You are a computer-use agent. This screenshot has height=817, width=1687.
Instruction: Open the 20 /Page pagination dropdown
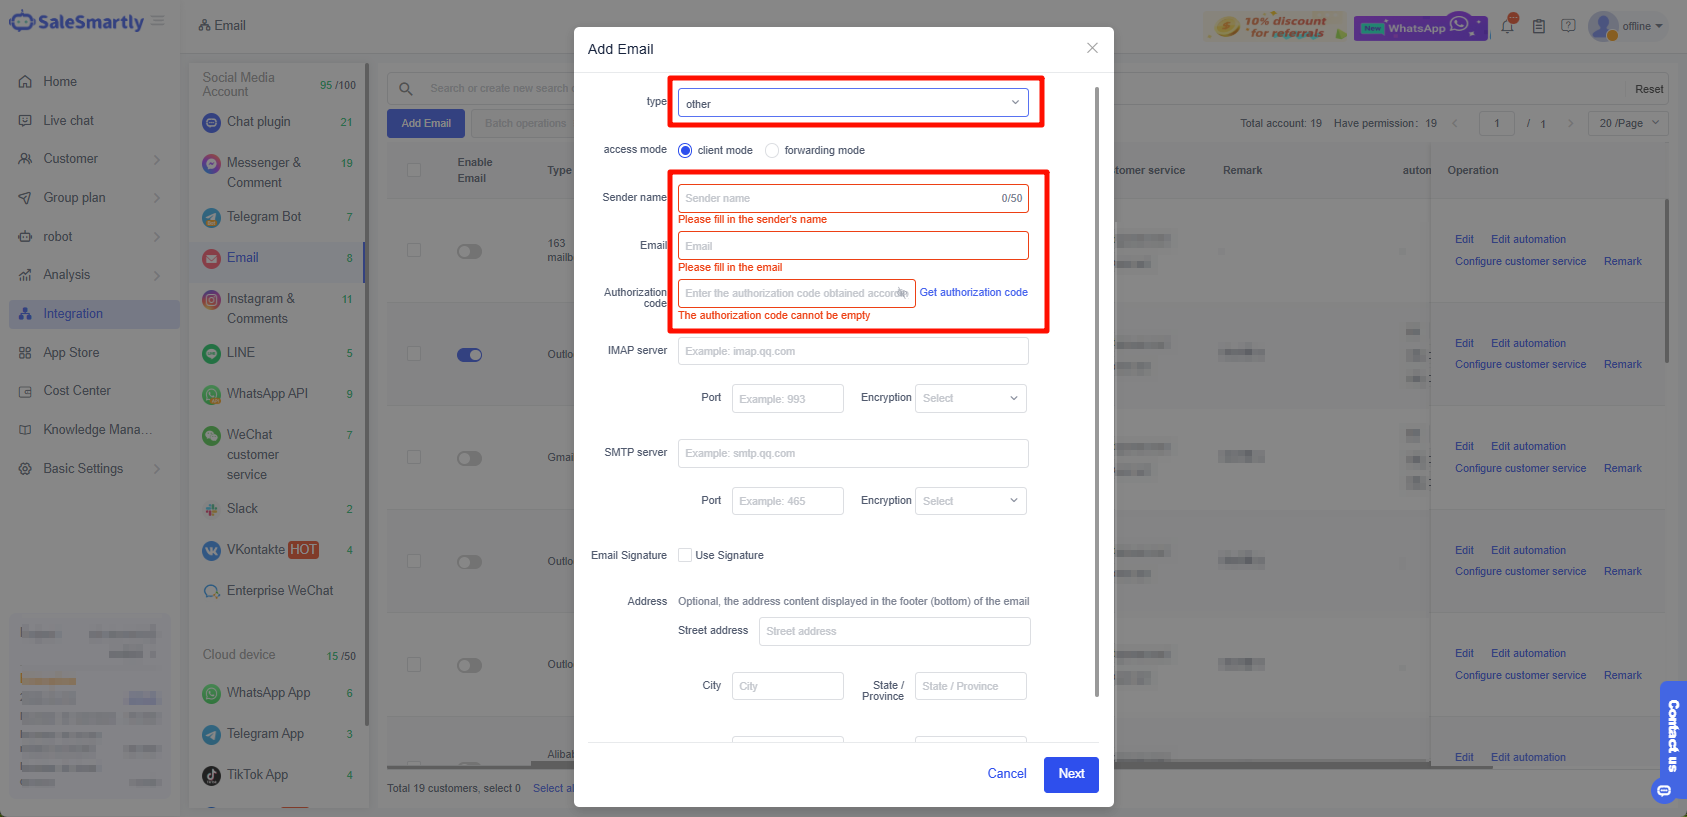click(x=1629, y=123)
